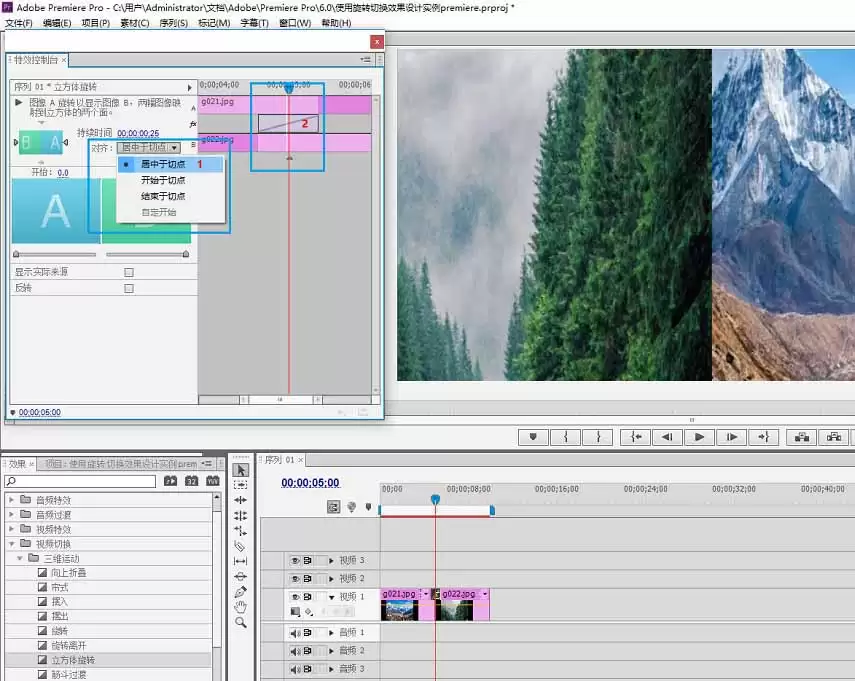Screen dimensions: 855x681
Task: Open the 窗口(W) menu
Action: (x=295, y=23)
